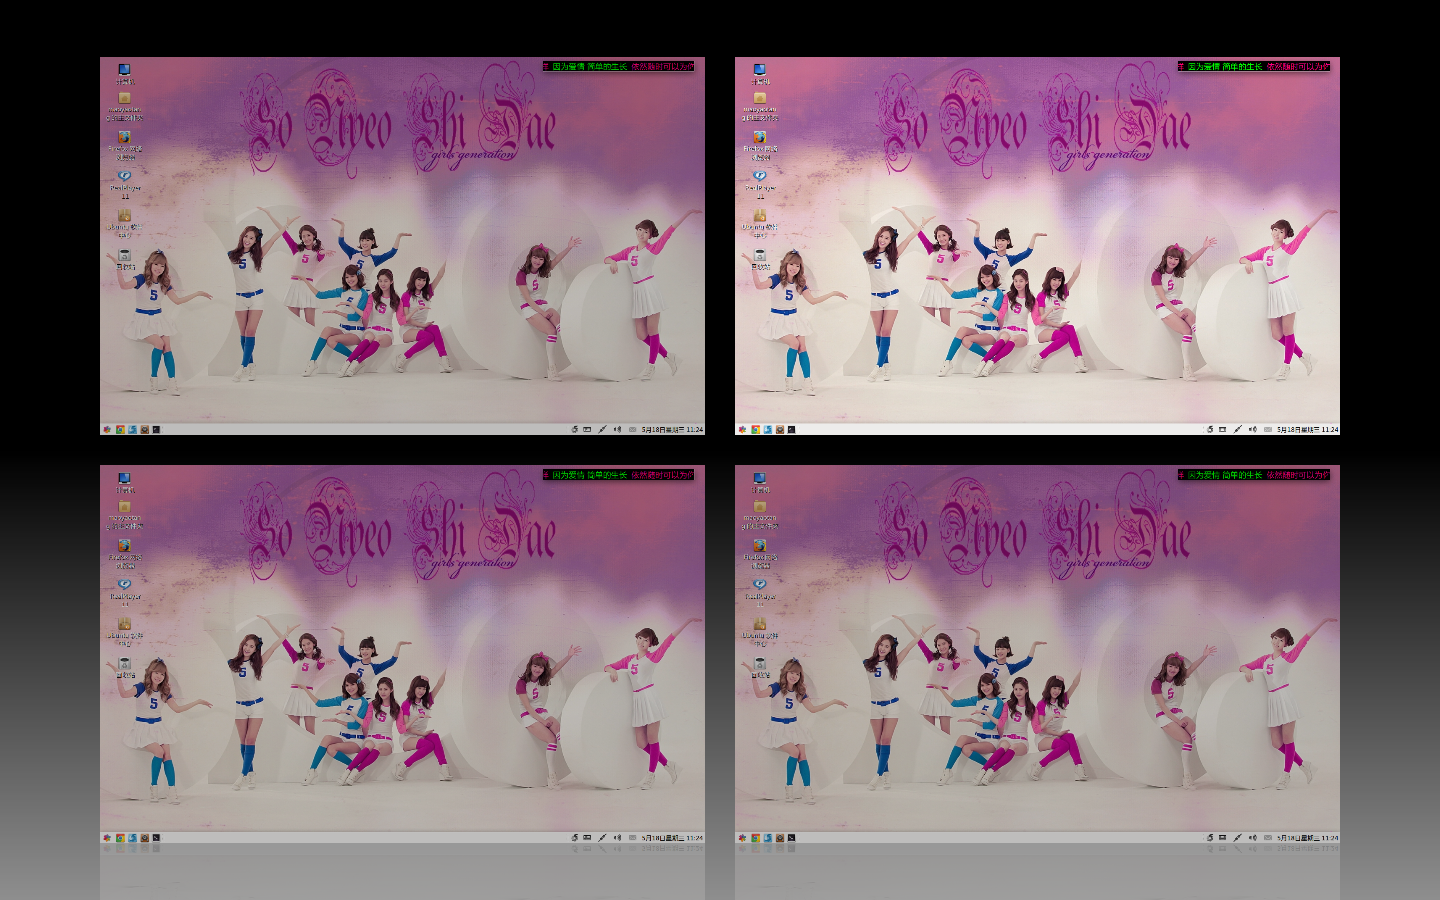The image size is (1440, 900).
Task: Switch to the highlighted top-right workspace thumbnail
Action: tap(1037, 246)
